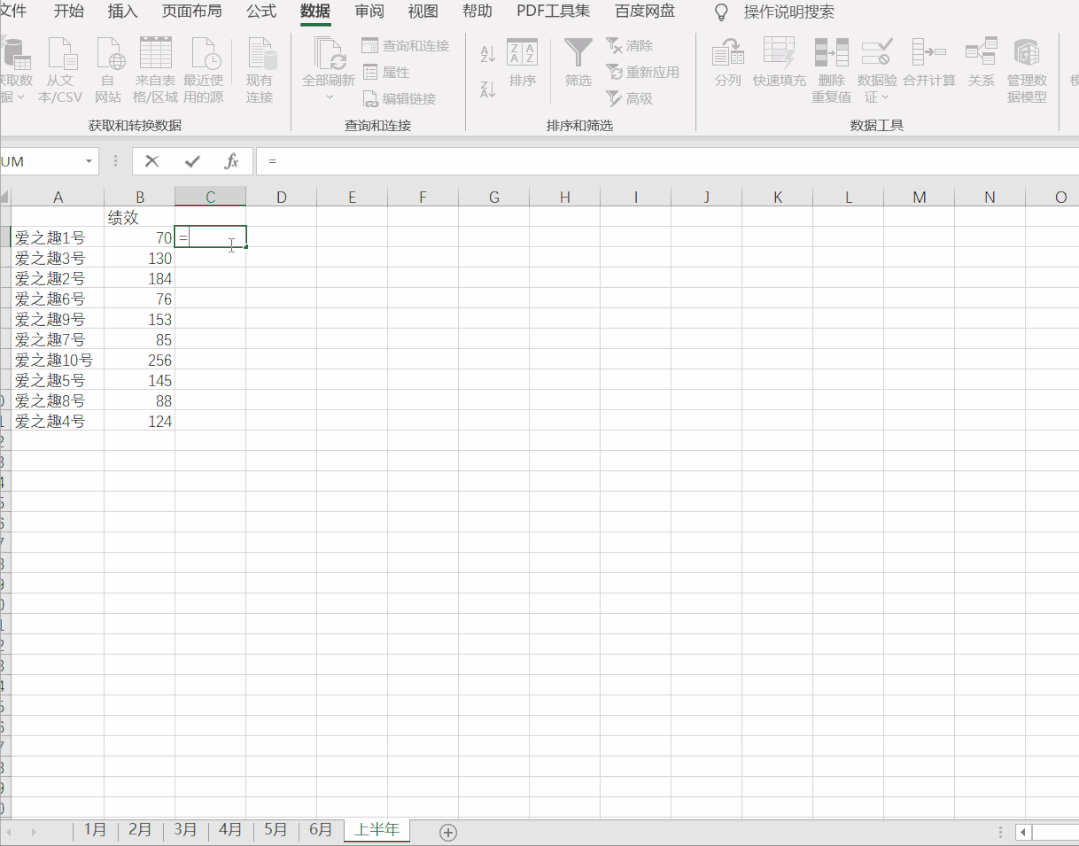Open the Formulas (公式) tab

tap(261, 11)
